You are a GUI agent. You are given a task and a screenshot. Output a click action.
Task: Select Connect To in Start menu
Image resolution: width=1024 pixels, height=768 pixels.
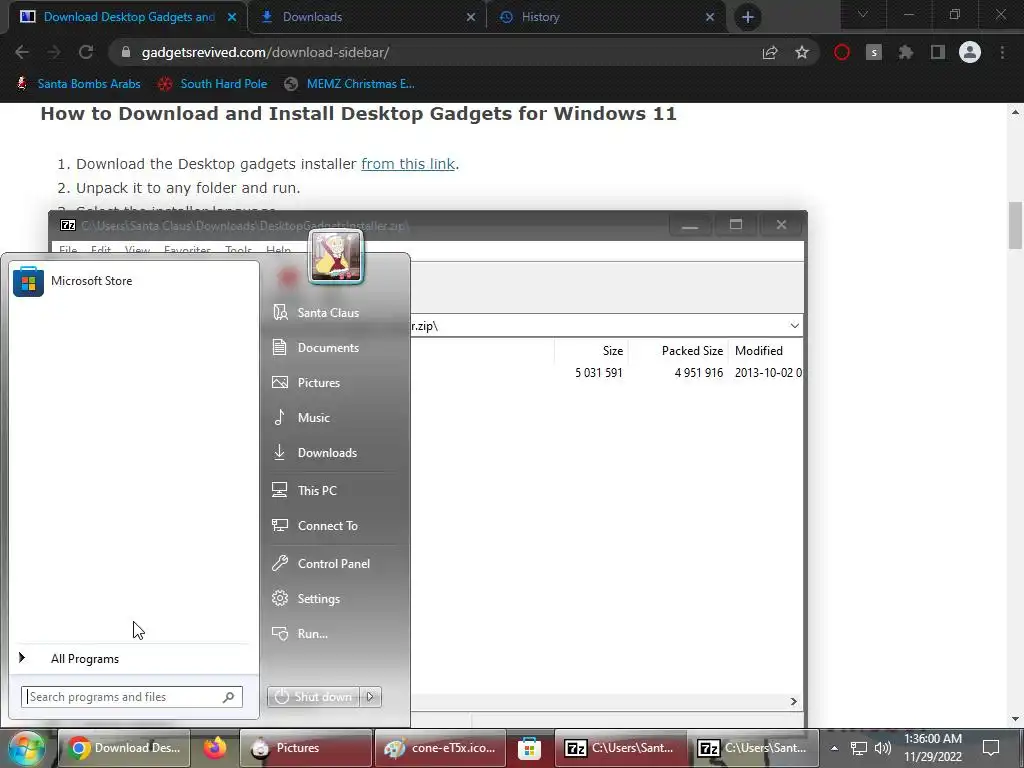coord(327,526)
